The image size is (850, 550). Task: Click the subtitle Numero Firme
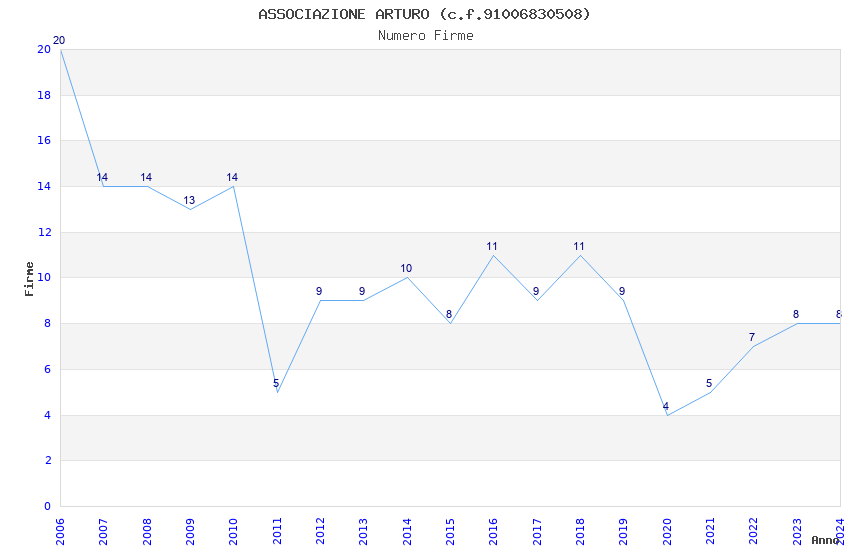click(x=426, y=36)
